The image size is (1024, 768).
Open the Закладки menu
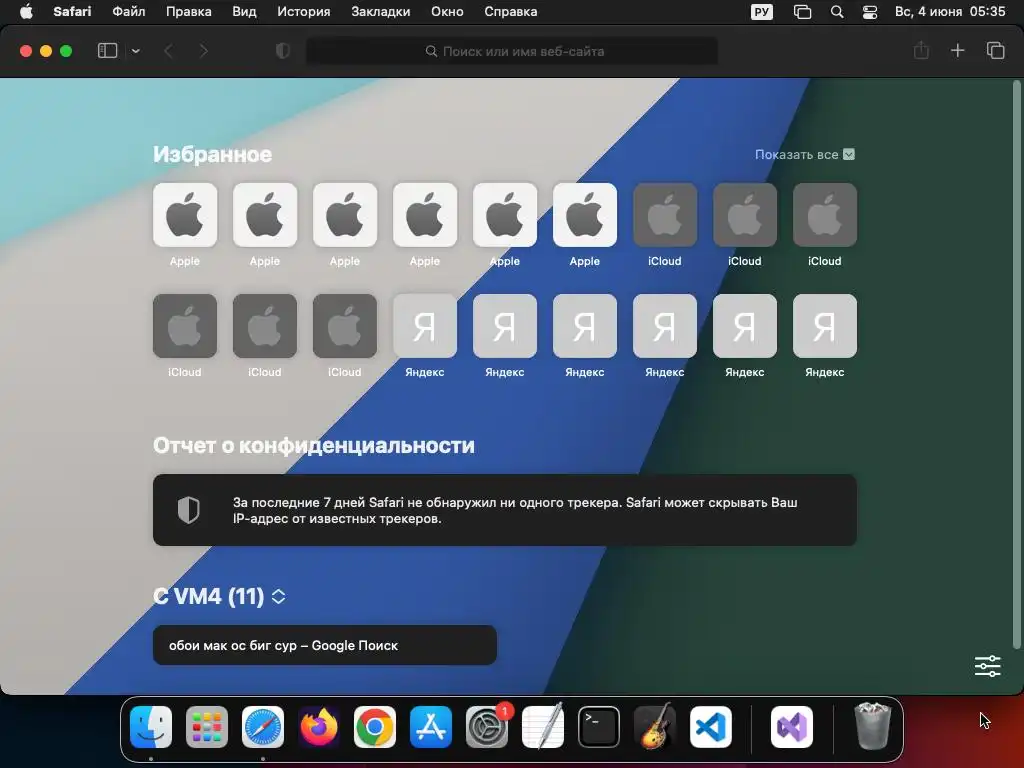(381, 12)
